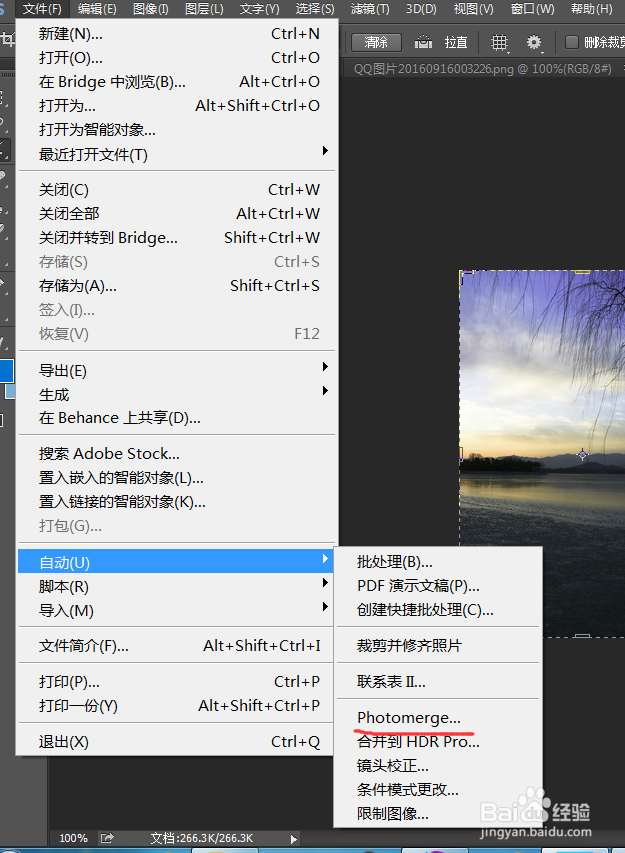Choose 在 Behance 上共享(D)...
The width and height of the screenshot is (625, 853).
pos(178,418)
